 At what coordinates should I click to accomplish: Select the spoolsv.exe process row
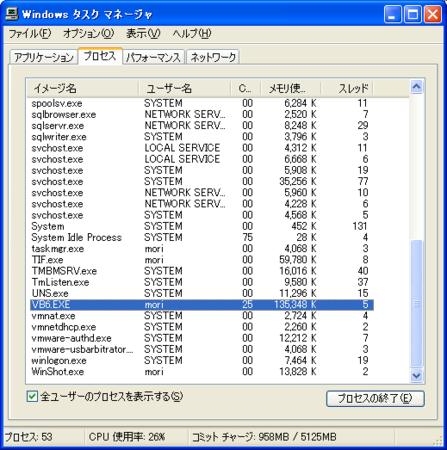[x=202, y=103]
